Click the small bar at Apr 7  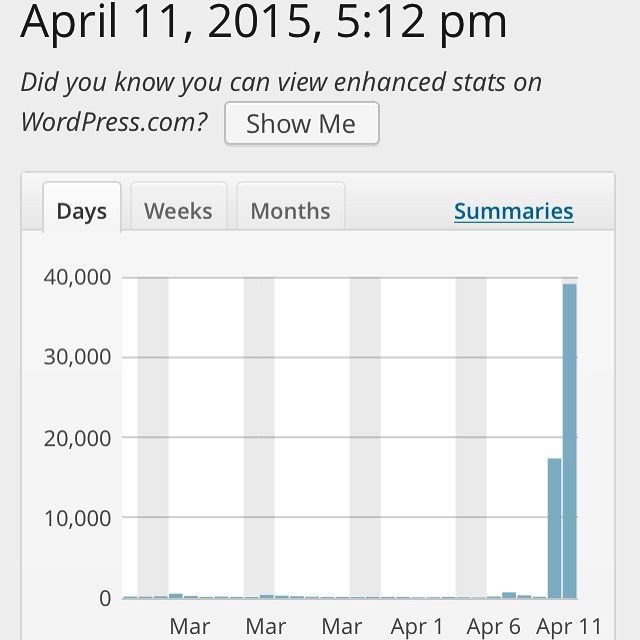pyautogui.click(x=509, y=595)
